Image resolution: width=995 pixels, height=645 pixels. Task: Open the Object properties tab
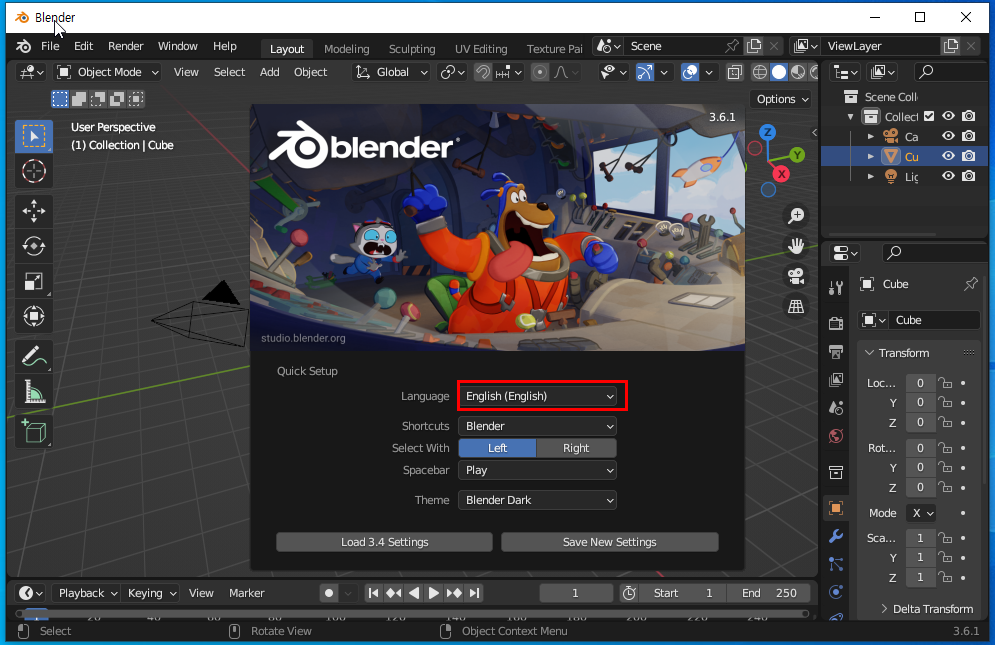pyautogui.click(x=836, y=508)
